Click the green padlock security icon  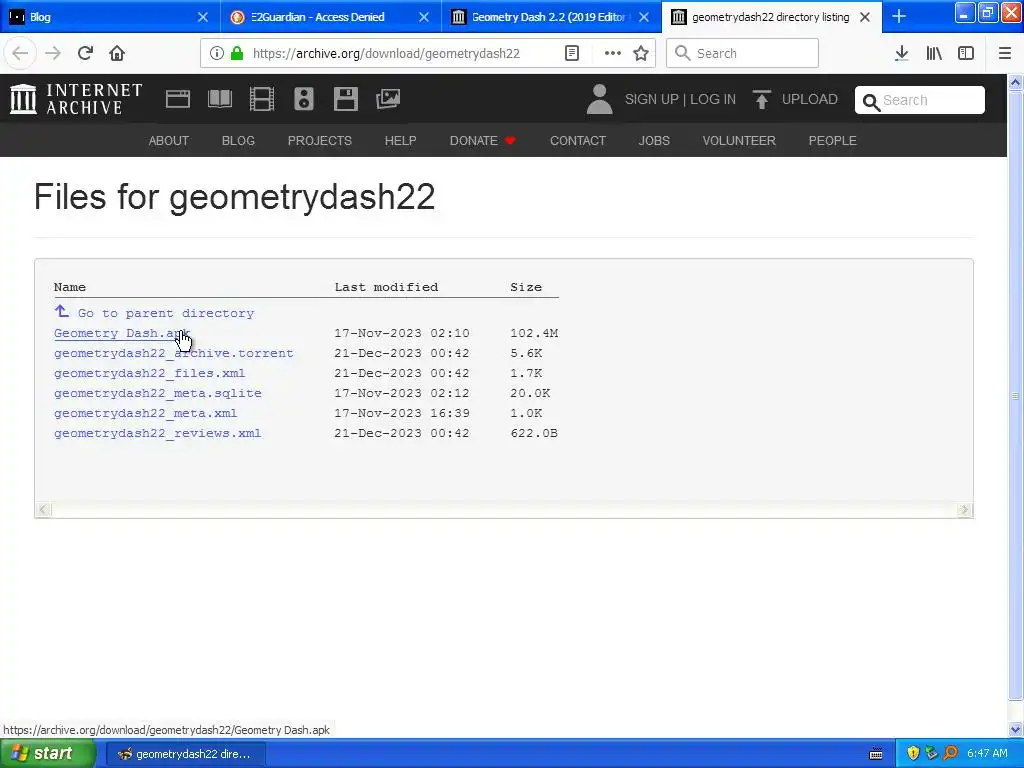coord(237,54)
